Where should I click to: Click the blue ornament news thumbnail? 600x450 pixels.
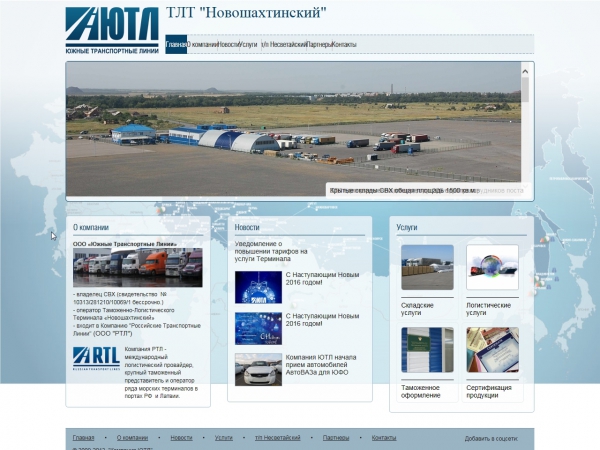click(x=258, y=287)
